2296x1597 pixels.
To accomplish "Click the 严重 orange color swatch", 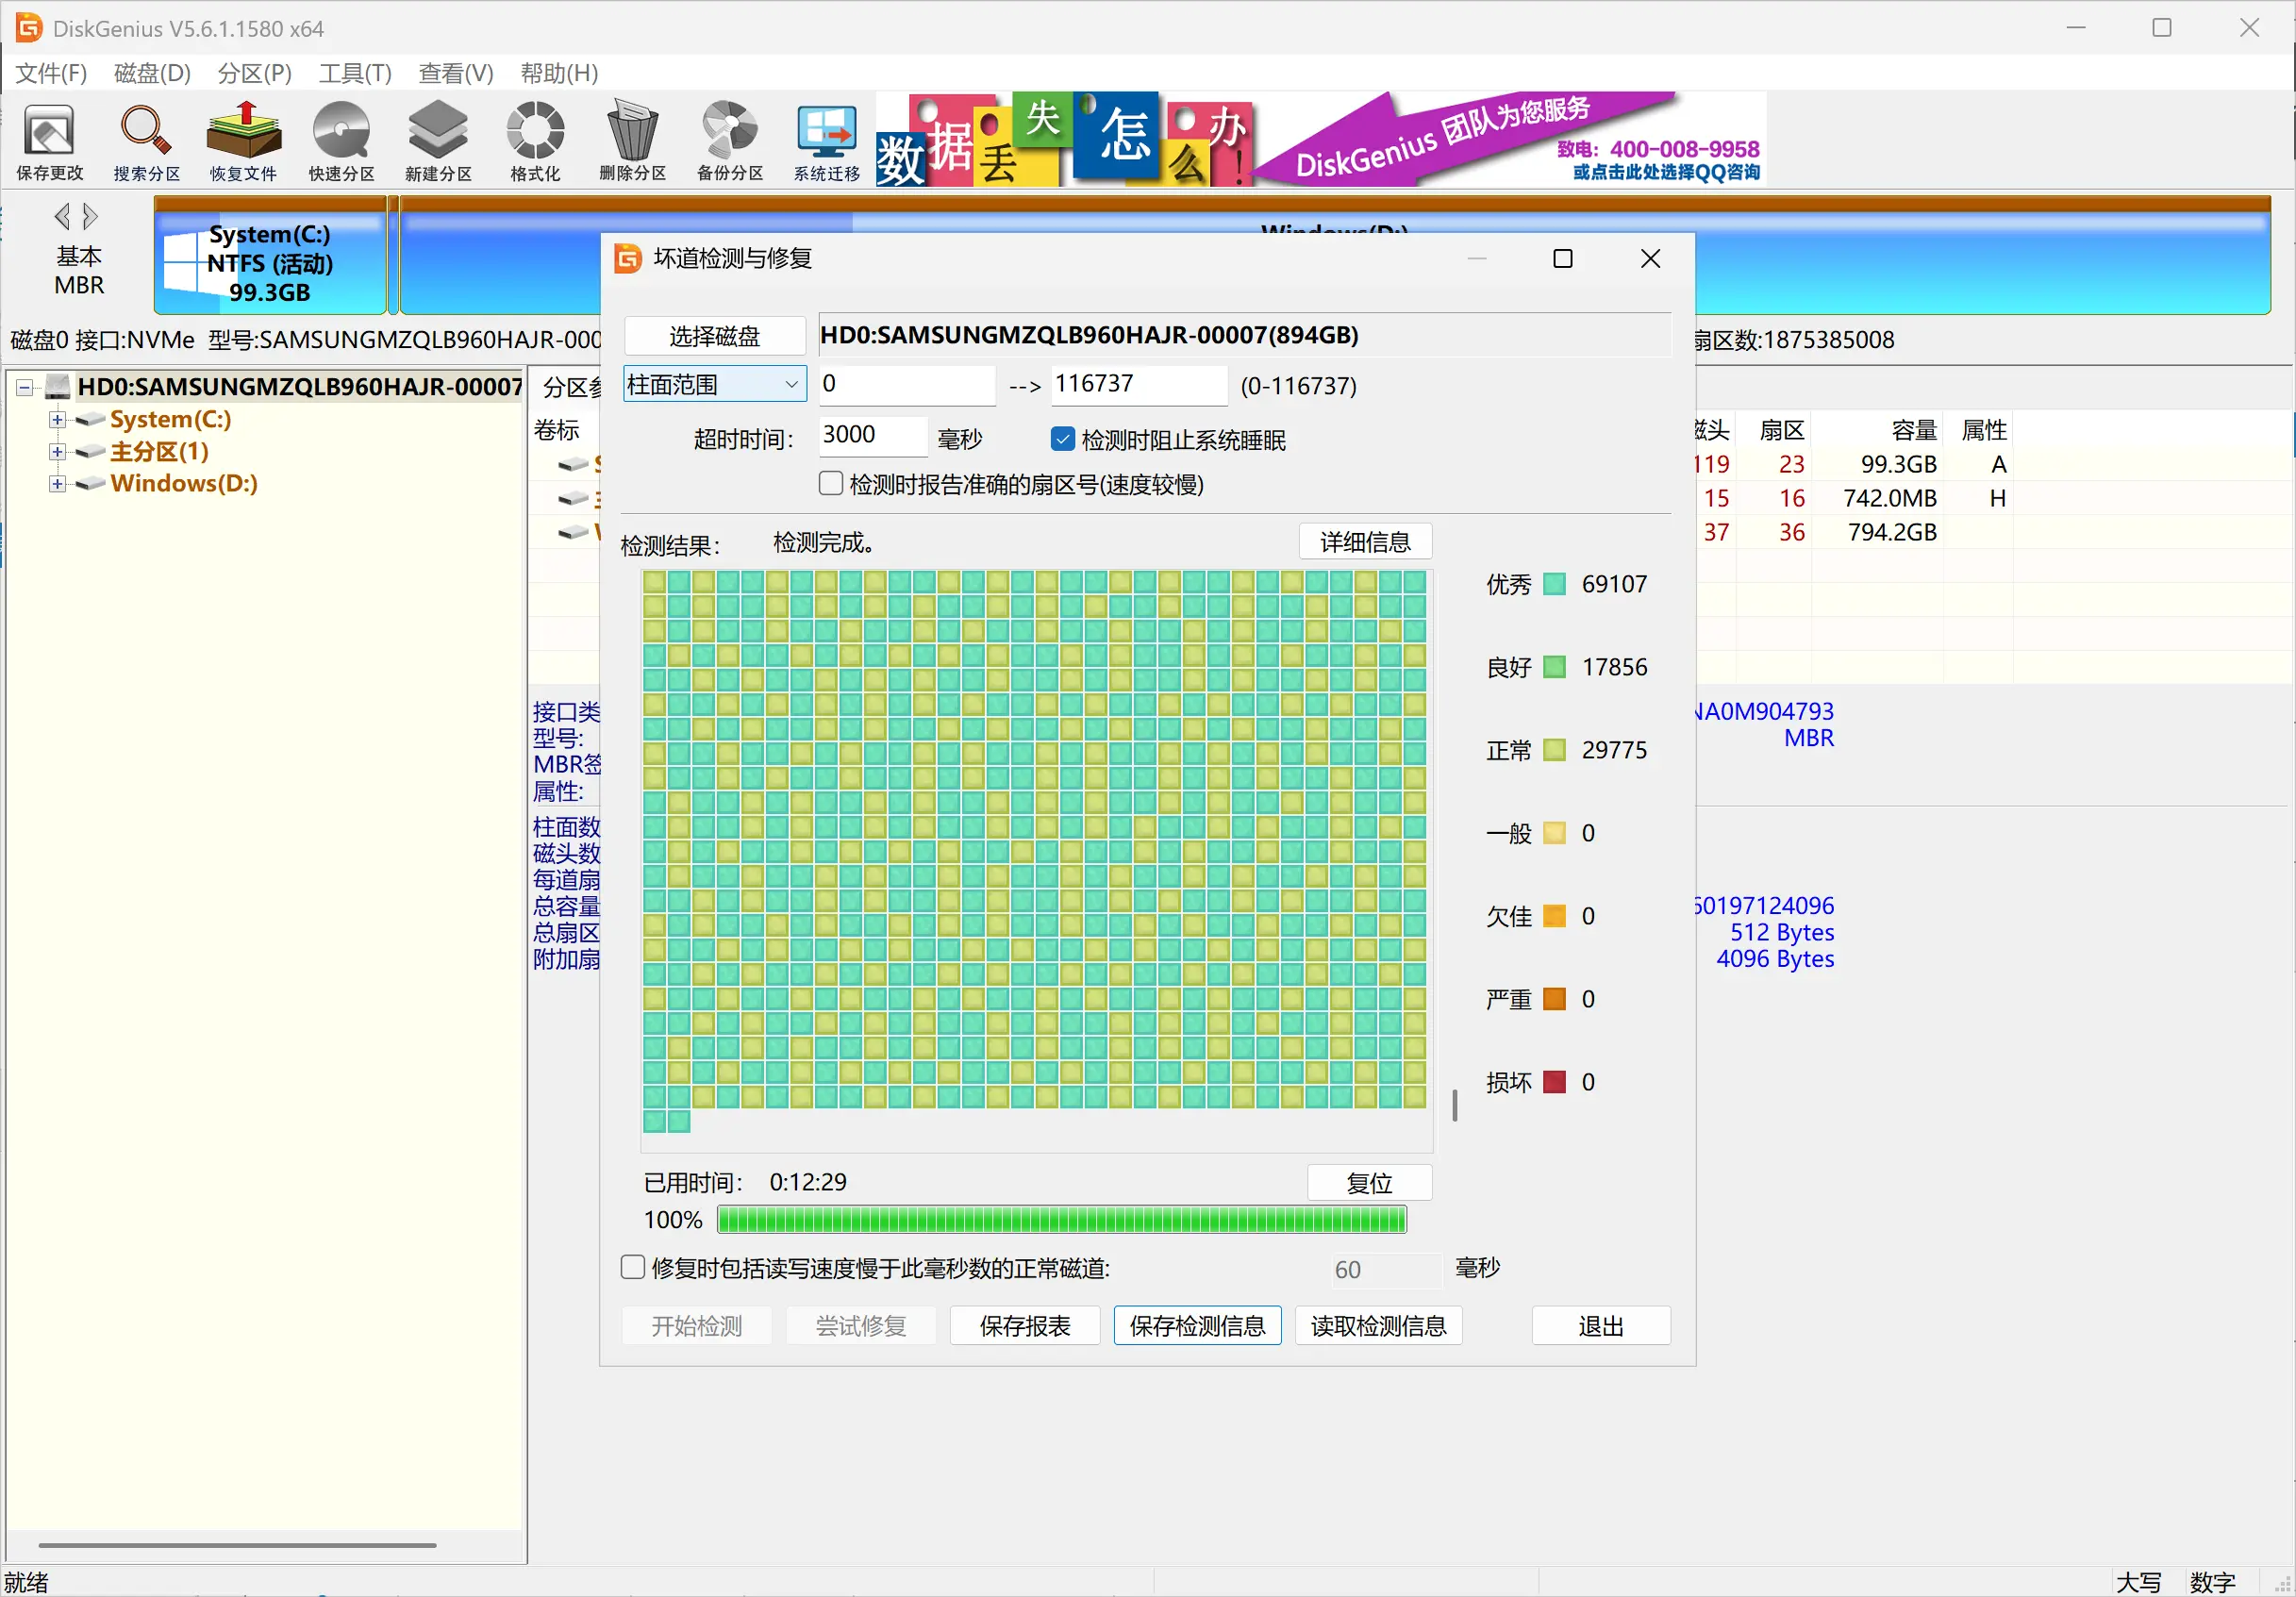I will point(1554,999).
